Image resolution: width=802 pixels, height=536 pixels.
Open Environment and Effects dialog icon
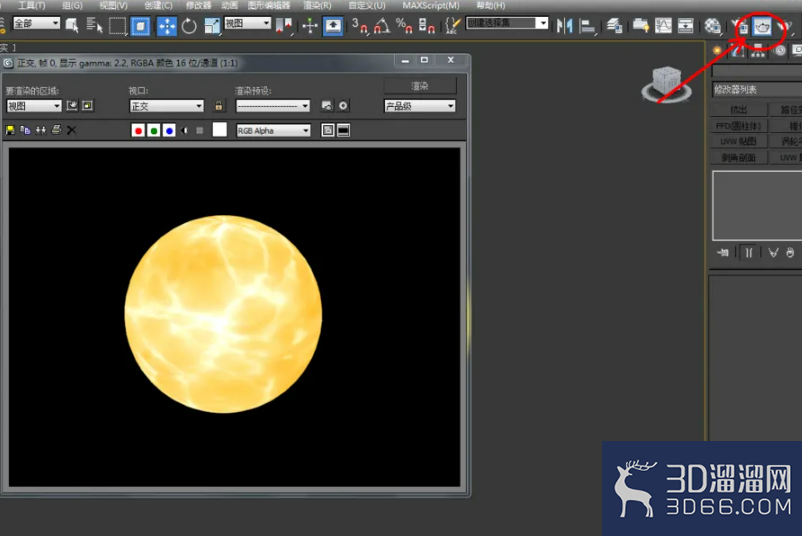click(x=343, y=106)
